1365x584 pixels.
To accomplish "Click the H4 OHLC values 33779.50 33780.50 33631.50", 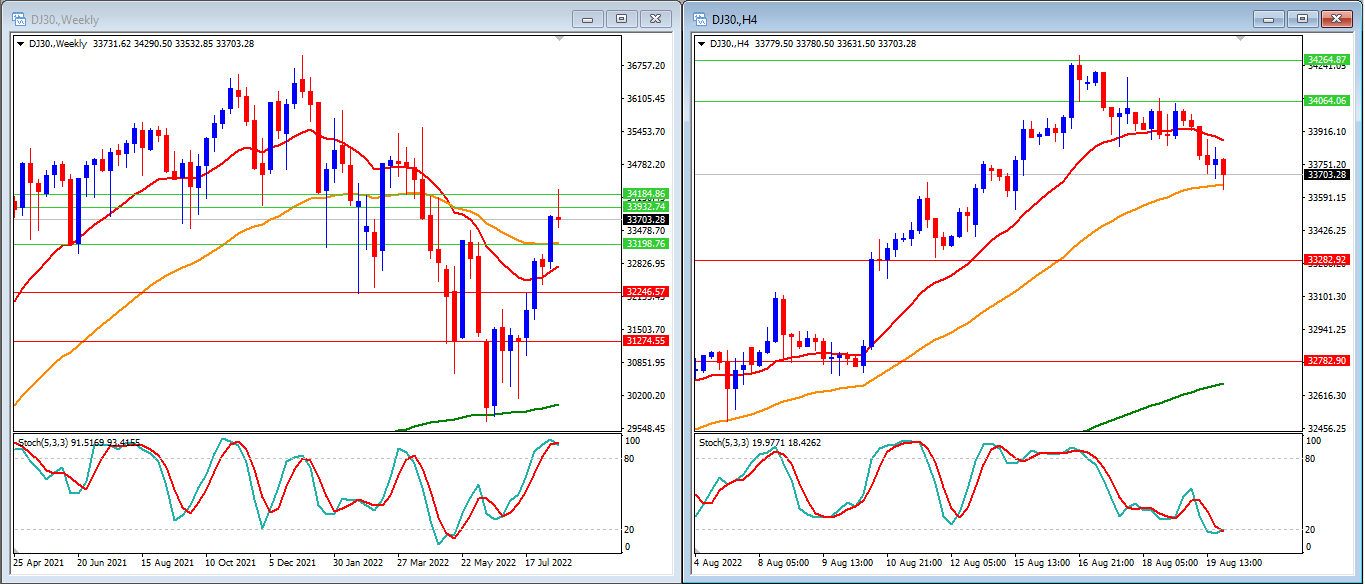I will tap(815, 43).
